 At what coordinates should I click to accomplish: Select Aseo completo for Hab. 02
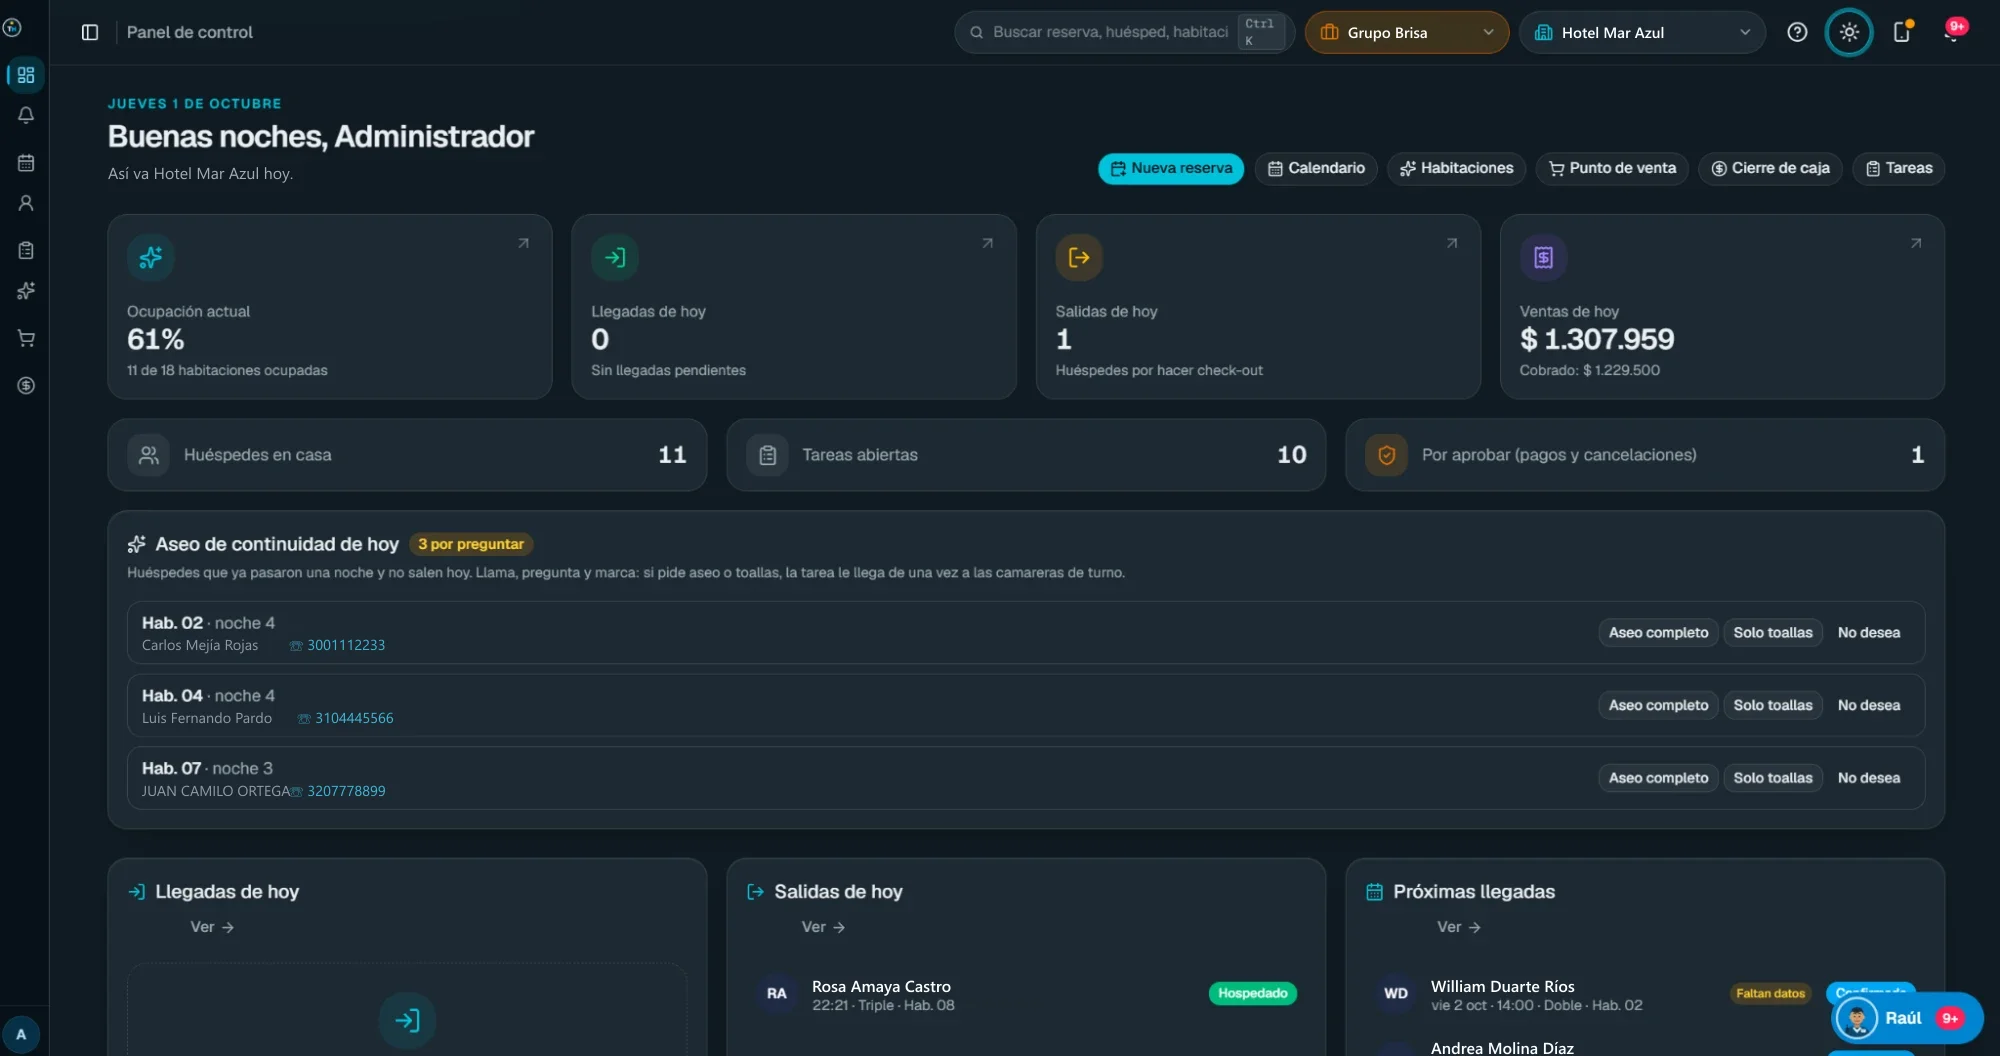coord(1658,633)
